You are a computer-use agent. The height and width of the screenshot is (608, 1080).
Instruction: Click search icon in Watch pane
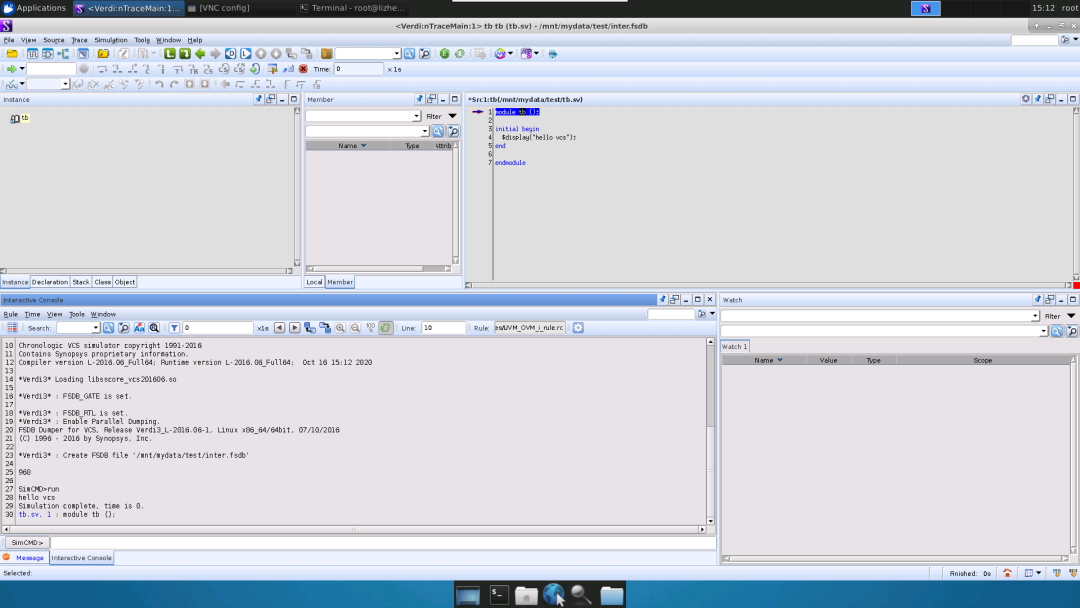coord(1057,331)
